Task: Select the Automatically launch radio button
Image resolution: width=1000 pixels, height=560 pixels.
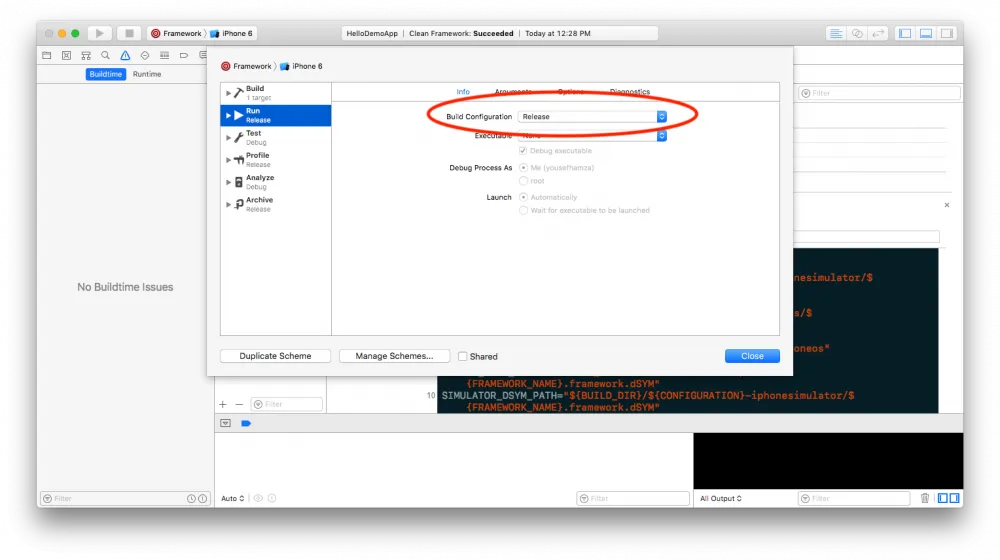Action: [523, 197]
